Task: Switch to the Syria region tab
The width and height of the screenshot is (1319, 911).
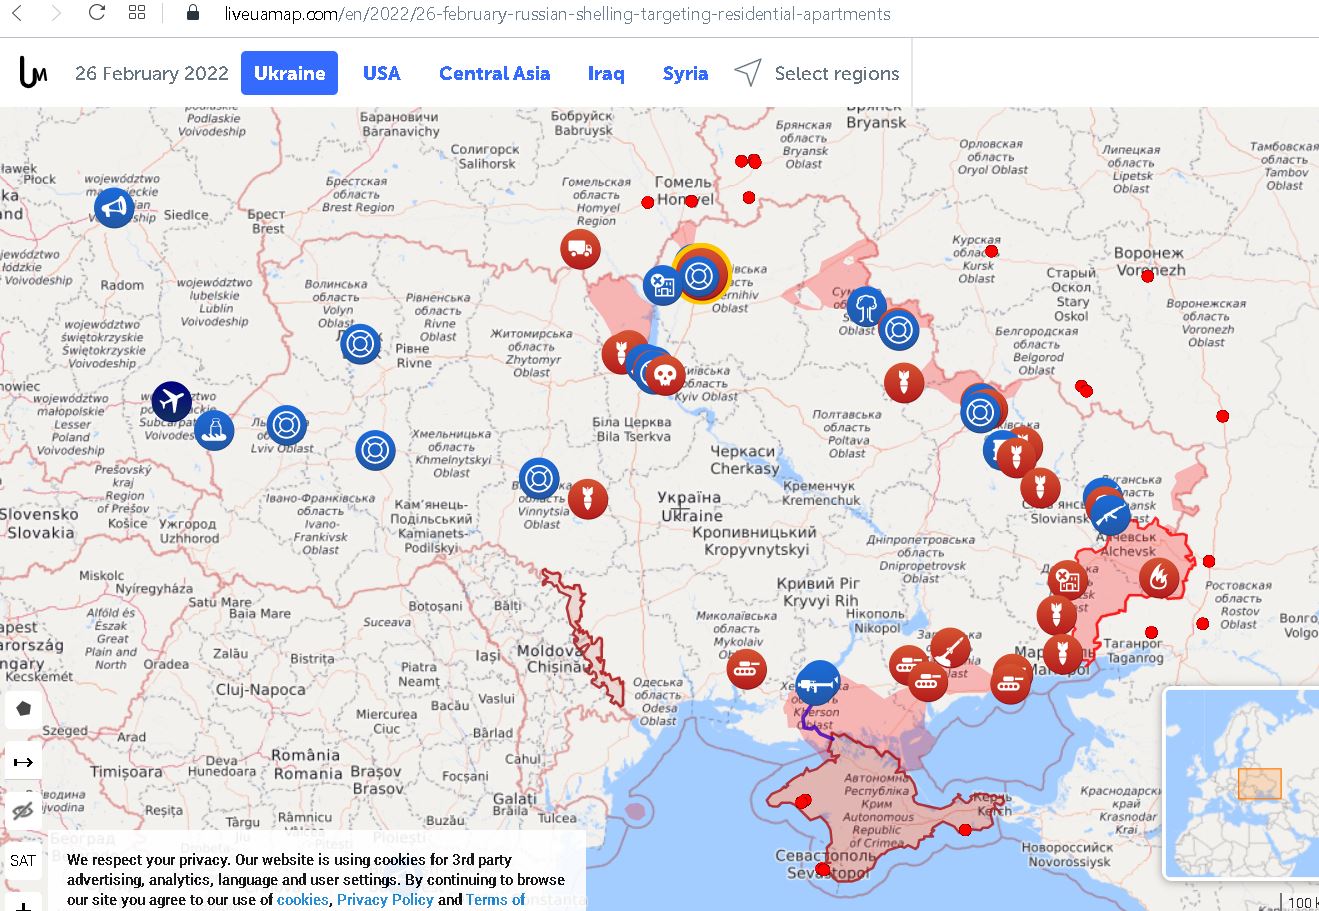Action: click(x=685, y=73)
